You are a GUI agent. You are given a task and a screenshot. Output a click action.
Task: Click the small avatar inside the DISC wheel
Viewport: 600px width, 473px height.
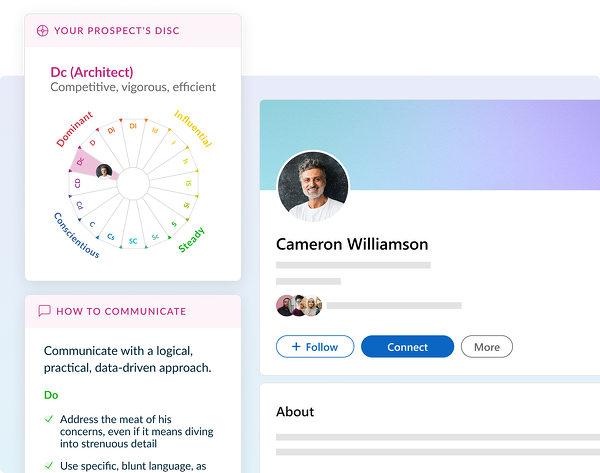coord(102,171)
